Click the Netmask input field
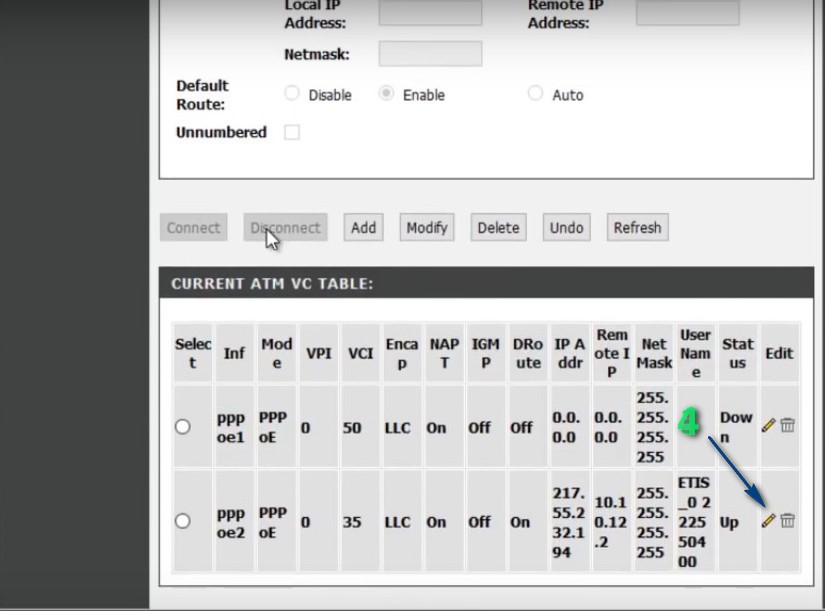The image size is (825, 611). [430, 54]
